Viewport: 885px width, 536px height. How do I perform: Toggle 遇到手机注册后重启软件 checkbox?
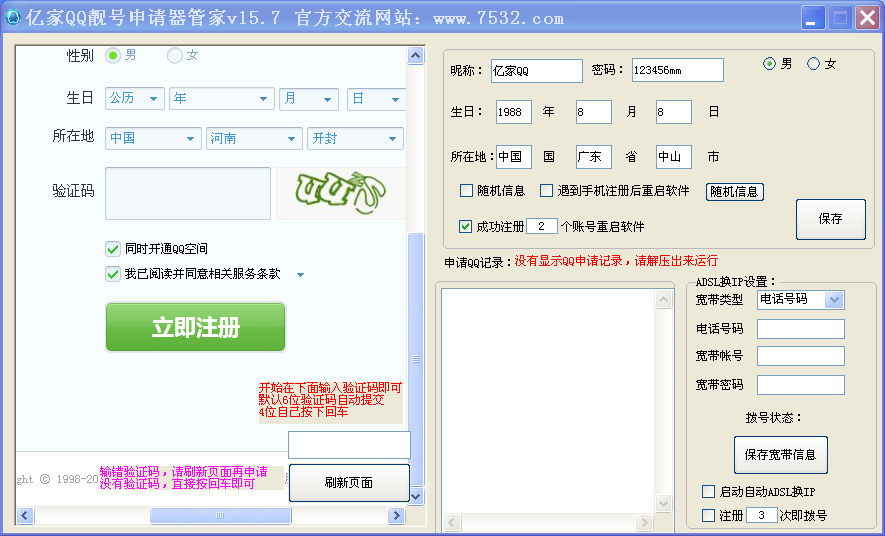point(546,191)
